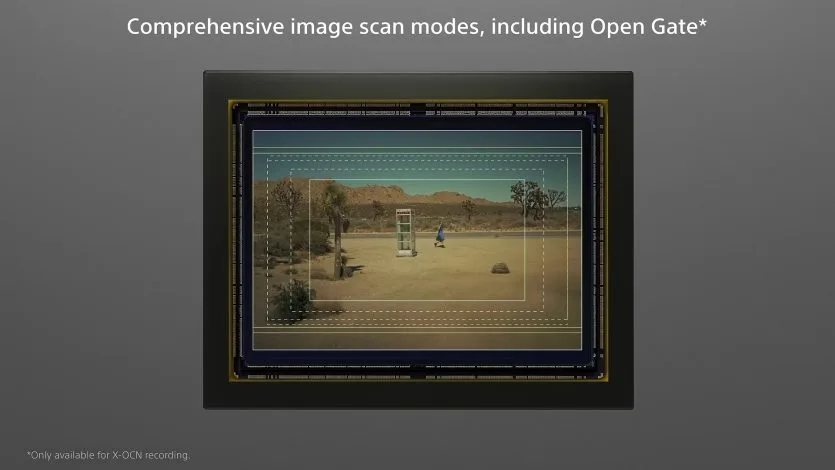Click the 'Comprehensive image scan modes' heading
The width and height of the screenshot is (835, 470).
coord(416,26)
